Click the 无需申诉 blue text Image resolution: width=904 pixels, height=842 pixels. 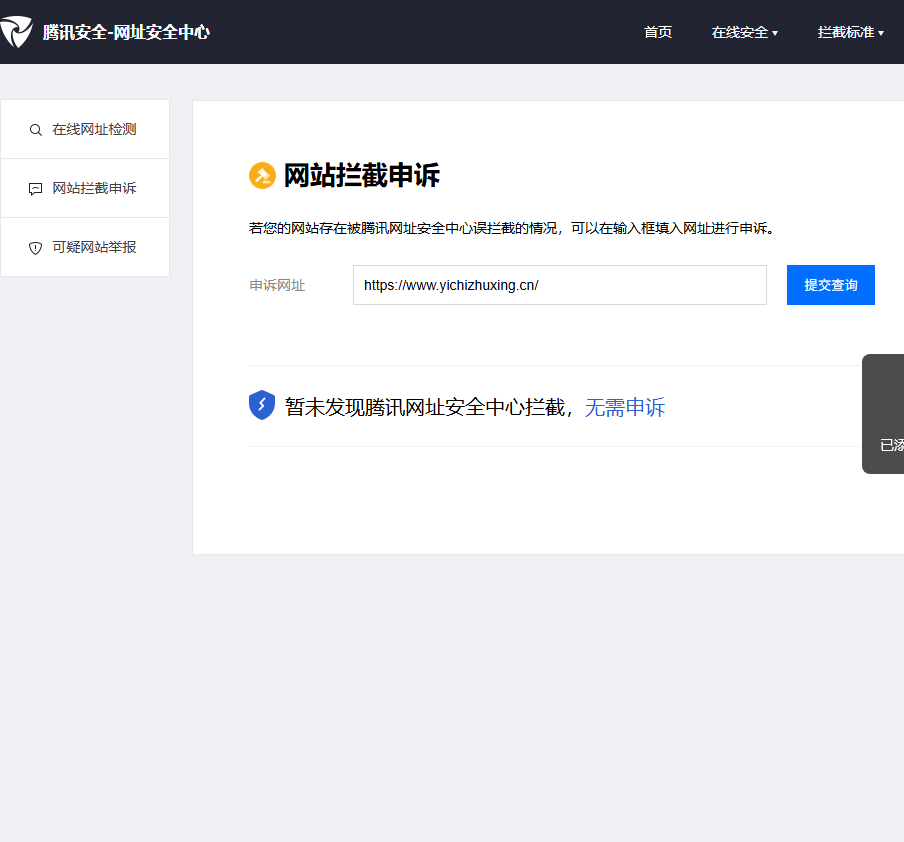click(x=625, y=407)
